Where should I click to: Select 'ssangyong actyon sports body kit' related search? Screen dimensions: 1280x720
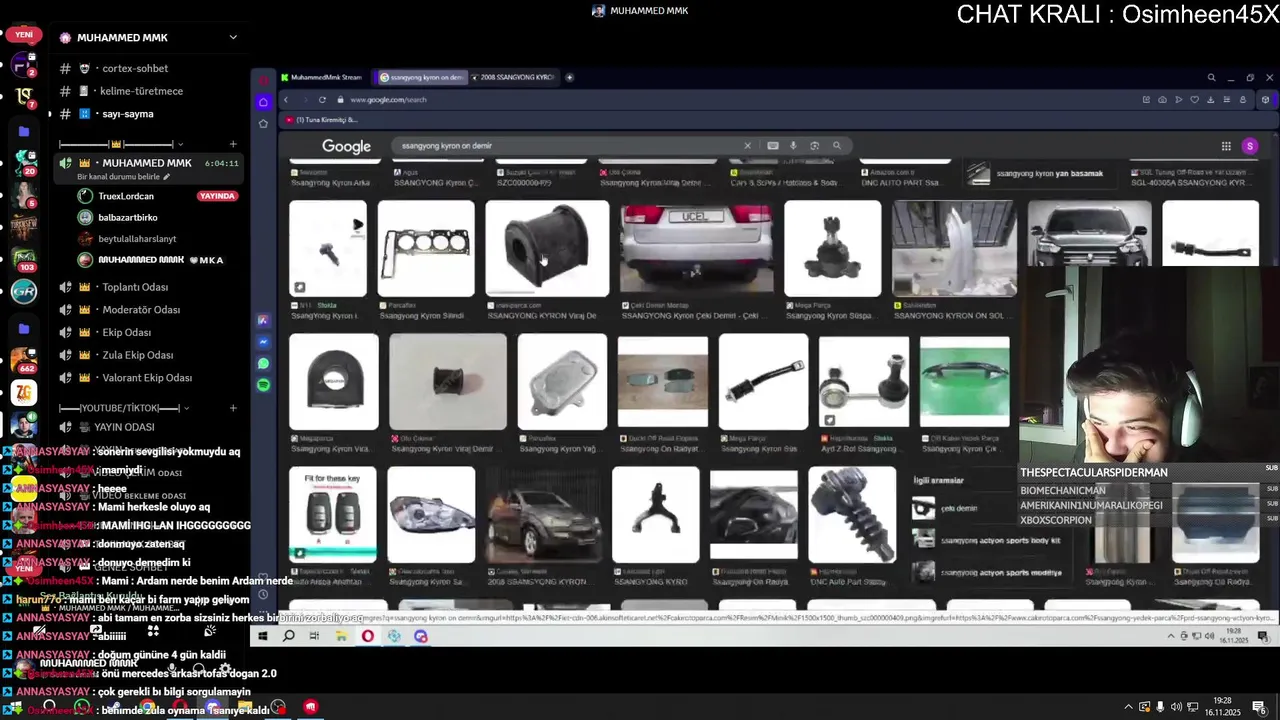(987, 540)
